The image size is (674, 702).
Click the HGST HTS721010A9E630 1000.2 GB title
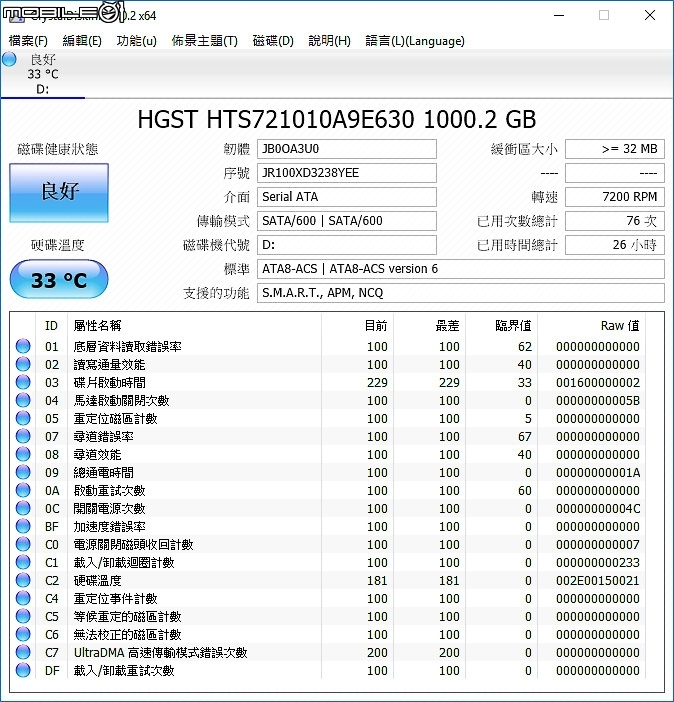tap(336, 119)
